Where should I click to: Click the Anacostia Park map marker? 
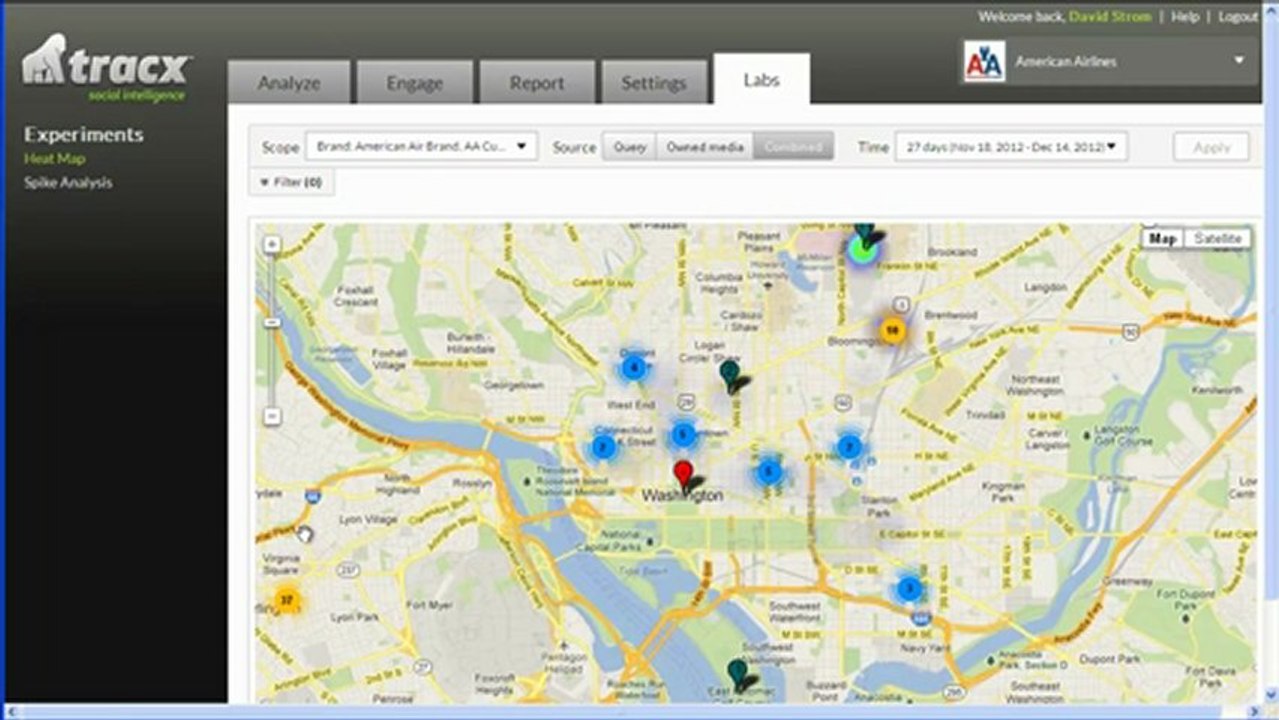(x=990, y=660)
